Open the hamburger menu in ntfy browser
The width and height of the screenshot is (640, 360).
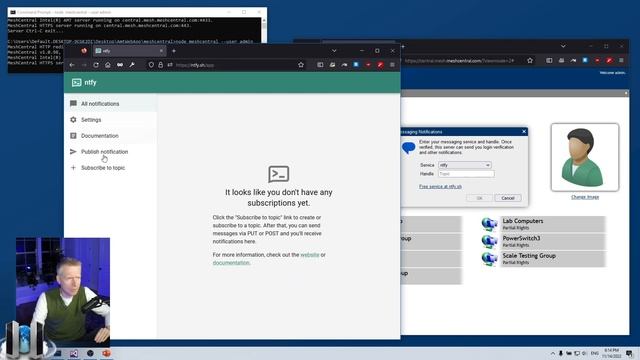[x=392, y=65]
